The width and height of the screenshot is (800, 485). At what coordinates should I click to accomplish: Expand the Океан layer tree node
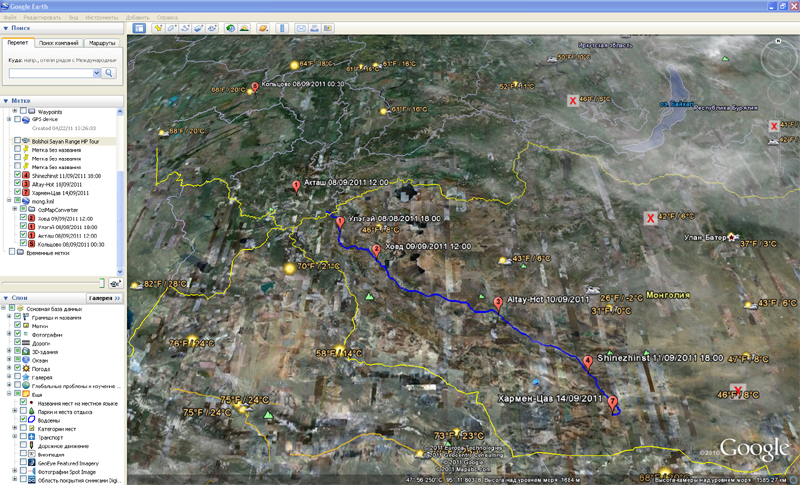[x=9, y=360]
